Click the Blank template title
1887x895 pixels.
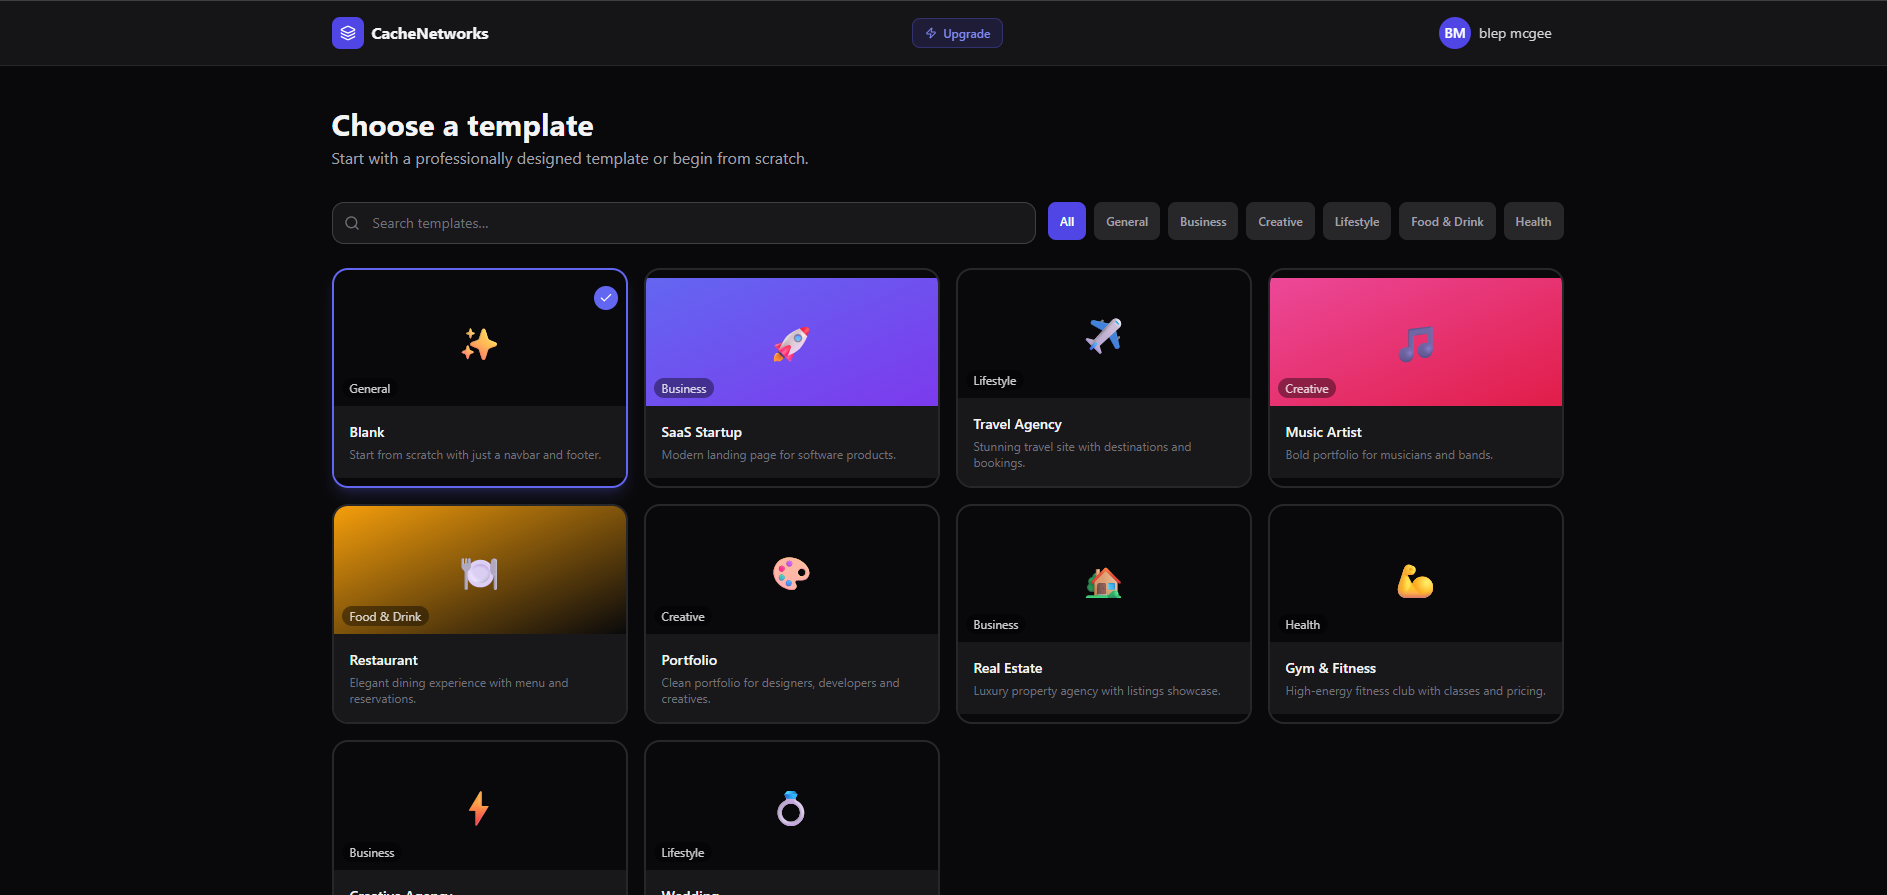click(367, 432)
